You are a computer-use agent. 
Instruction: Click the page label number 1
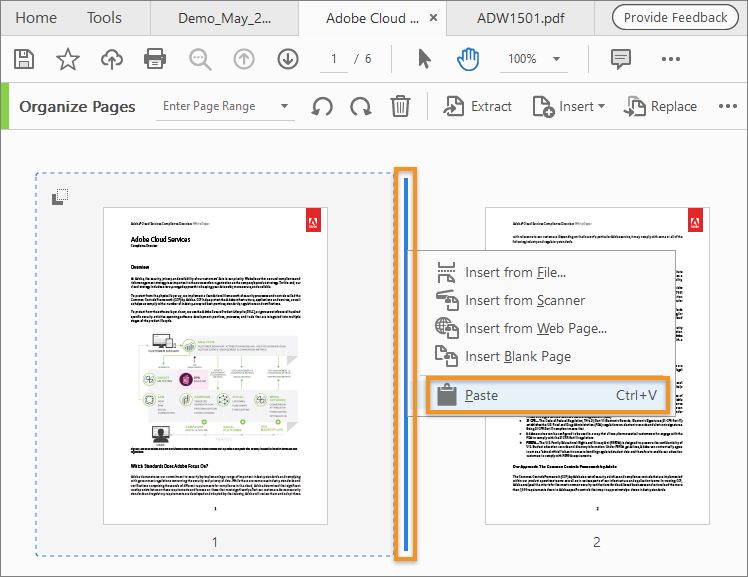[x=215, y=542]
